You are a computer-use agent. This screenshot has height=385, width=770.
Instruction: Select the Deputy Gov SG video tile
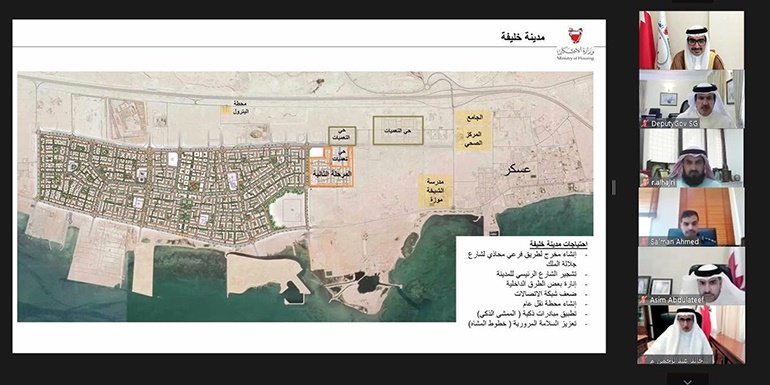coord(691,99)
